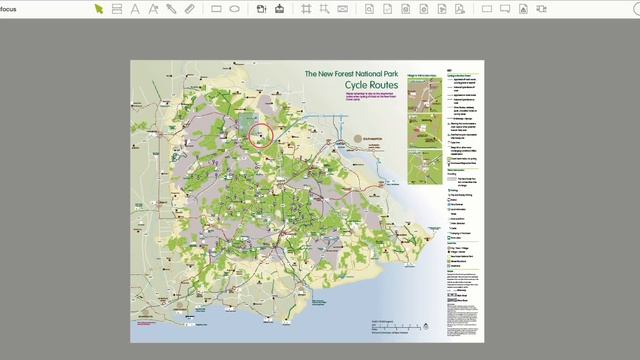Click the fourth page document icon
This screenshot has width=640, height=360.
tap(424, 9)
